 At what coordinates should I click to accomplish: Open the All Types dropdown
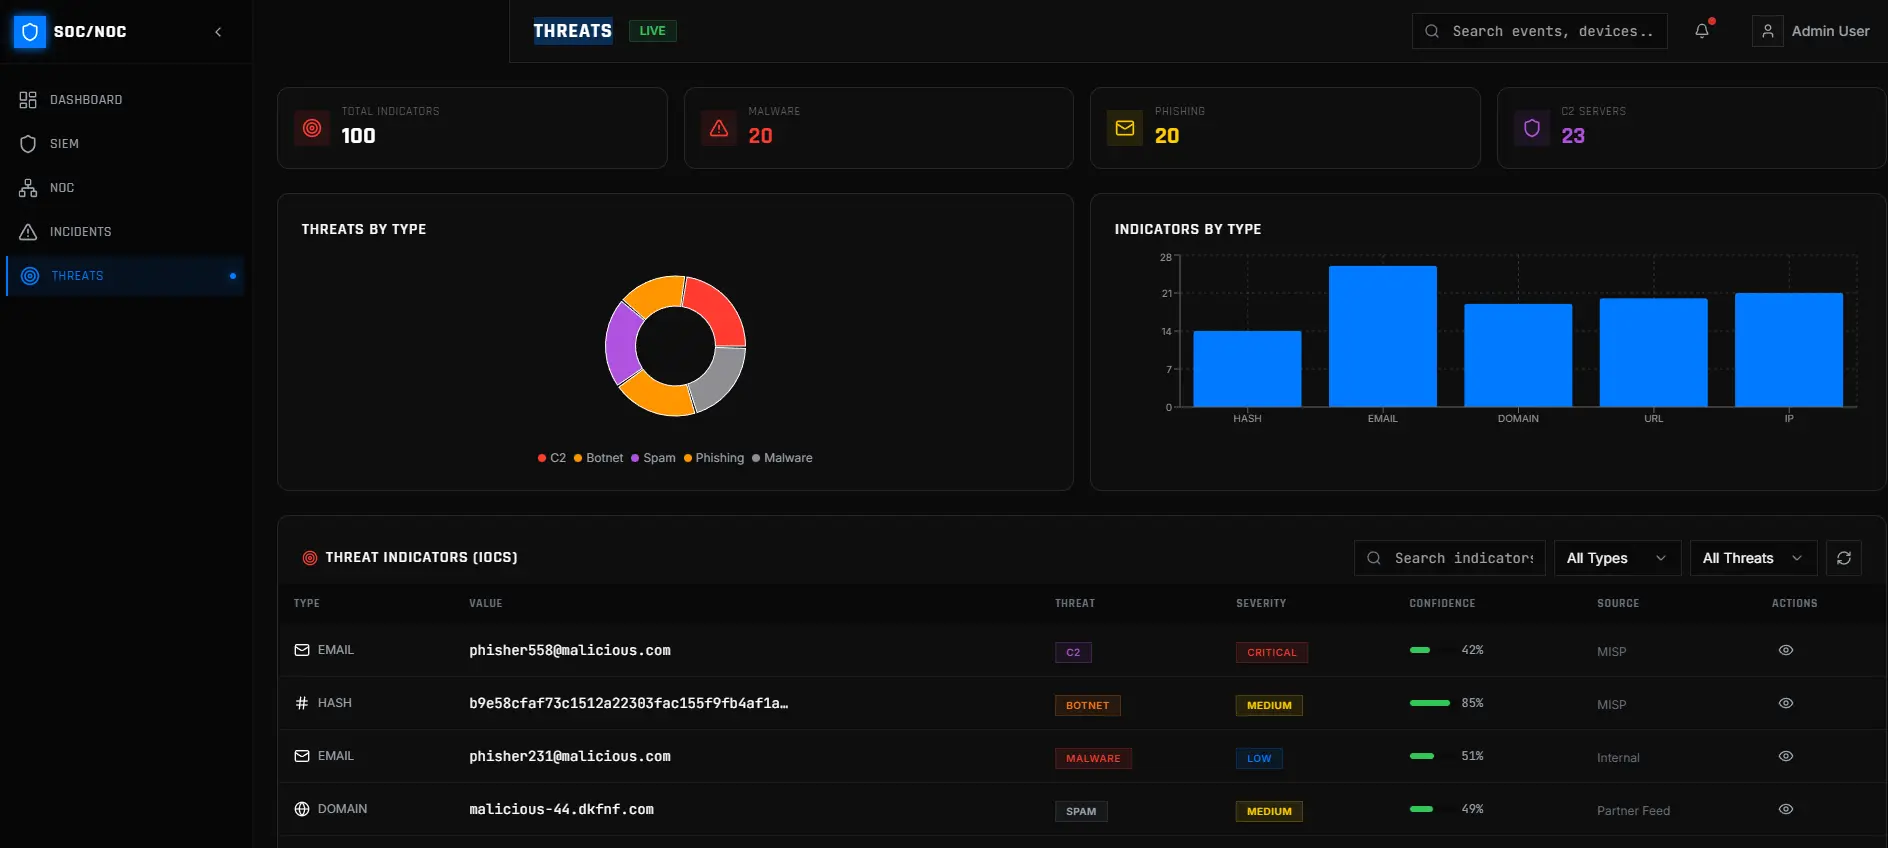click(1618, 558)
